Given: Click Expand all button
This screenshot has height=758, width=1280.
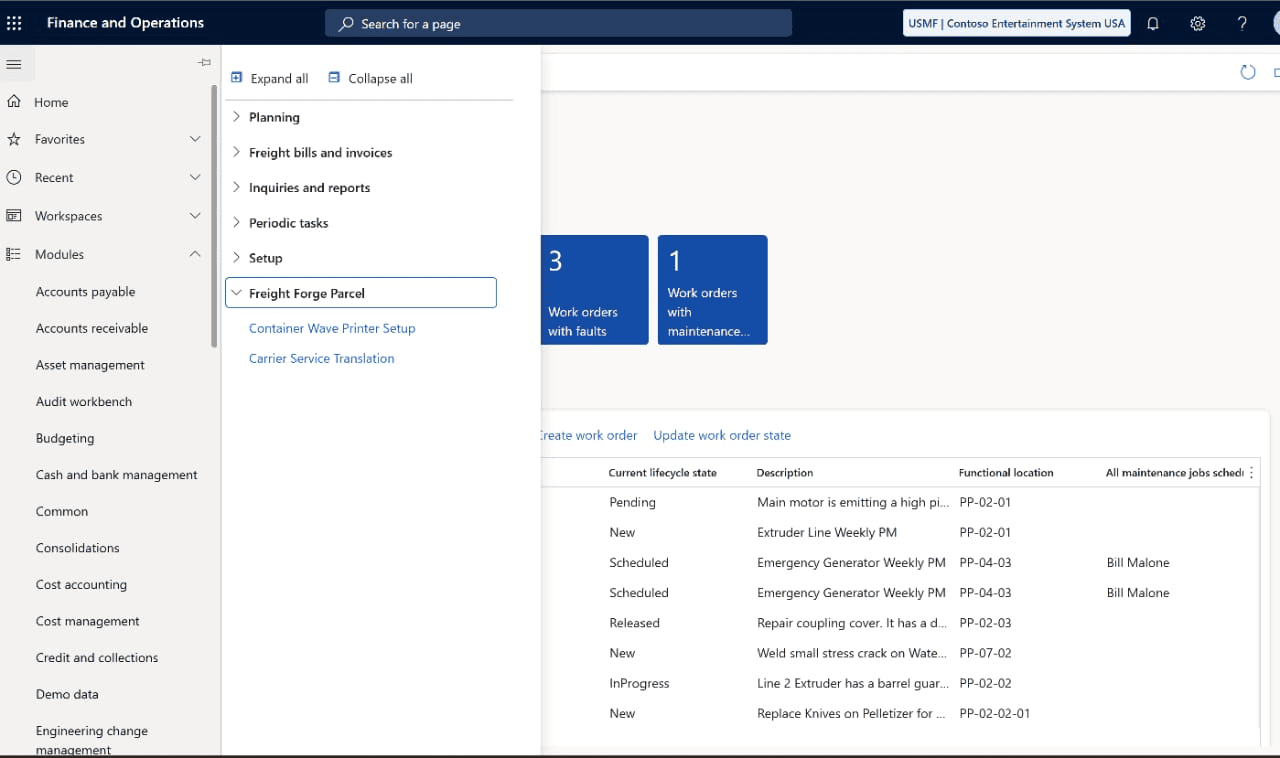Looking at the screenshot, I should click(x=270, y=78).
